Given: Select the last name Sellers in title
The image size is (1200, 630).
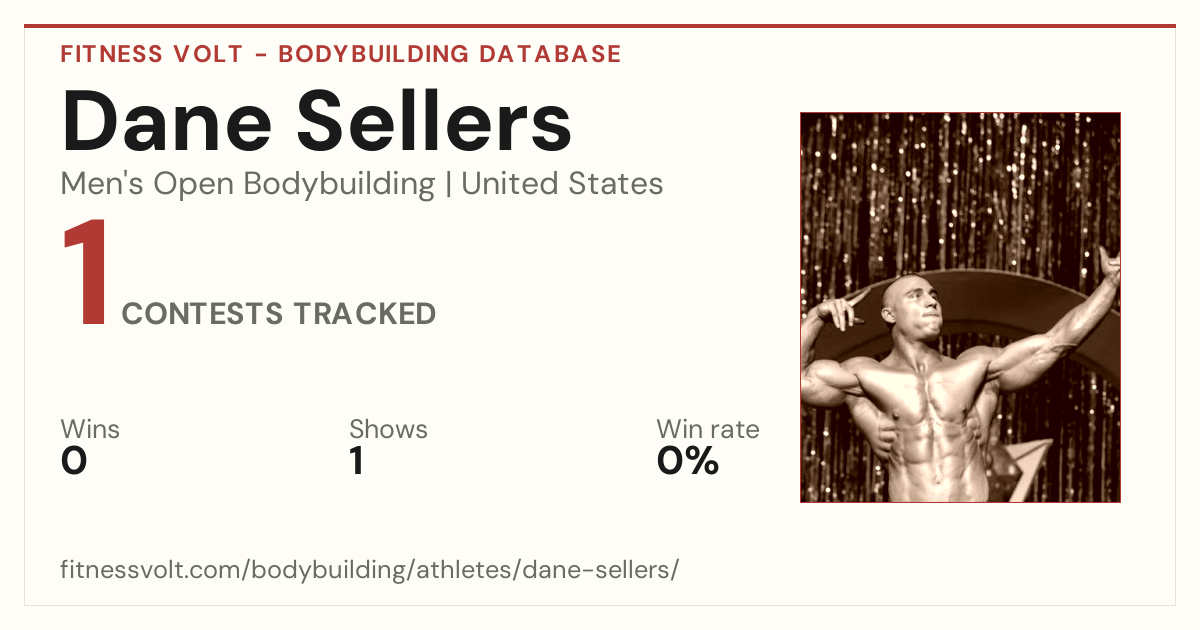Looking at the screenshot, I should [x=436, y=121].
